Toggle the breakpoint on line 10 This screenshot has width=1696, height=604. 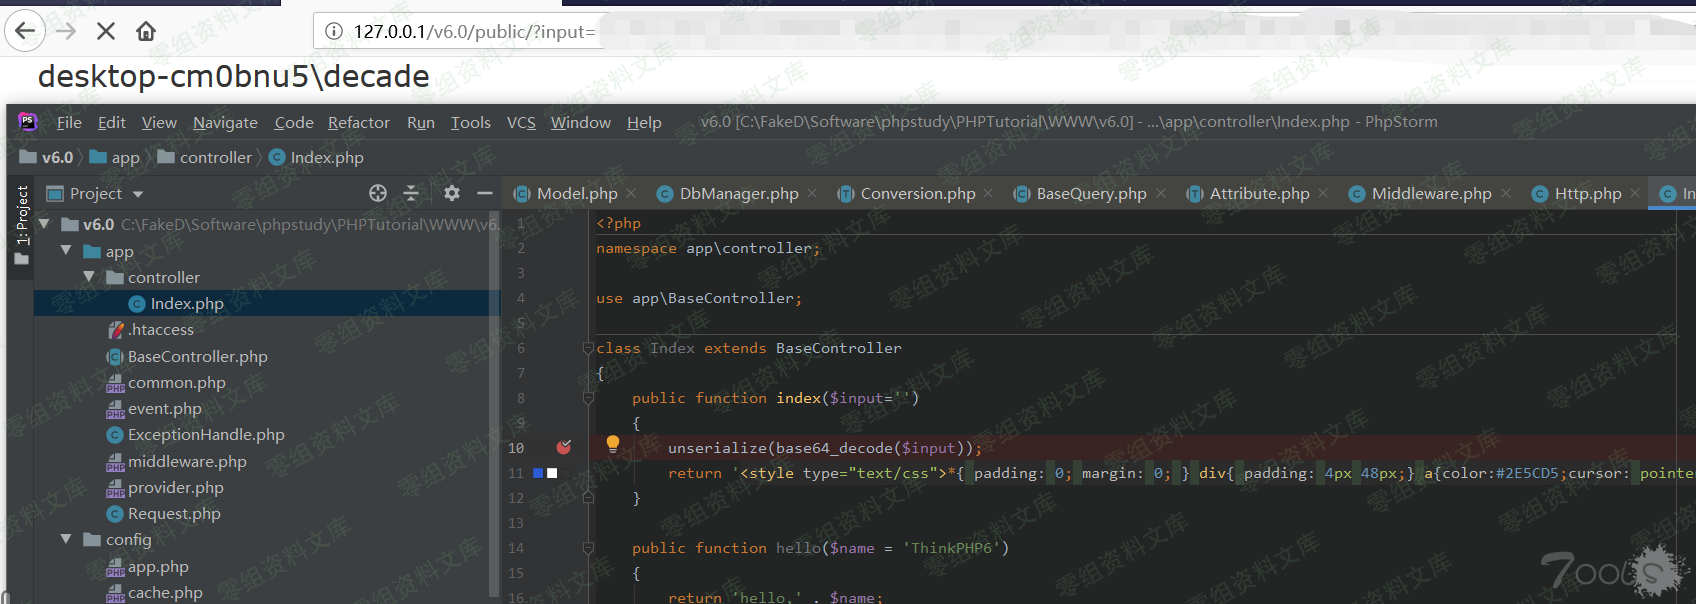click(x=564, y=448)
